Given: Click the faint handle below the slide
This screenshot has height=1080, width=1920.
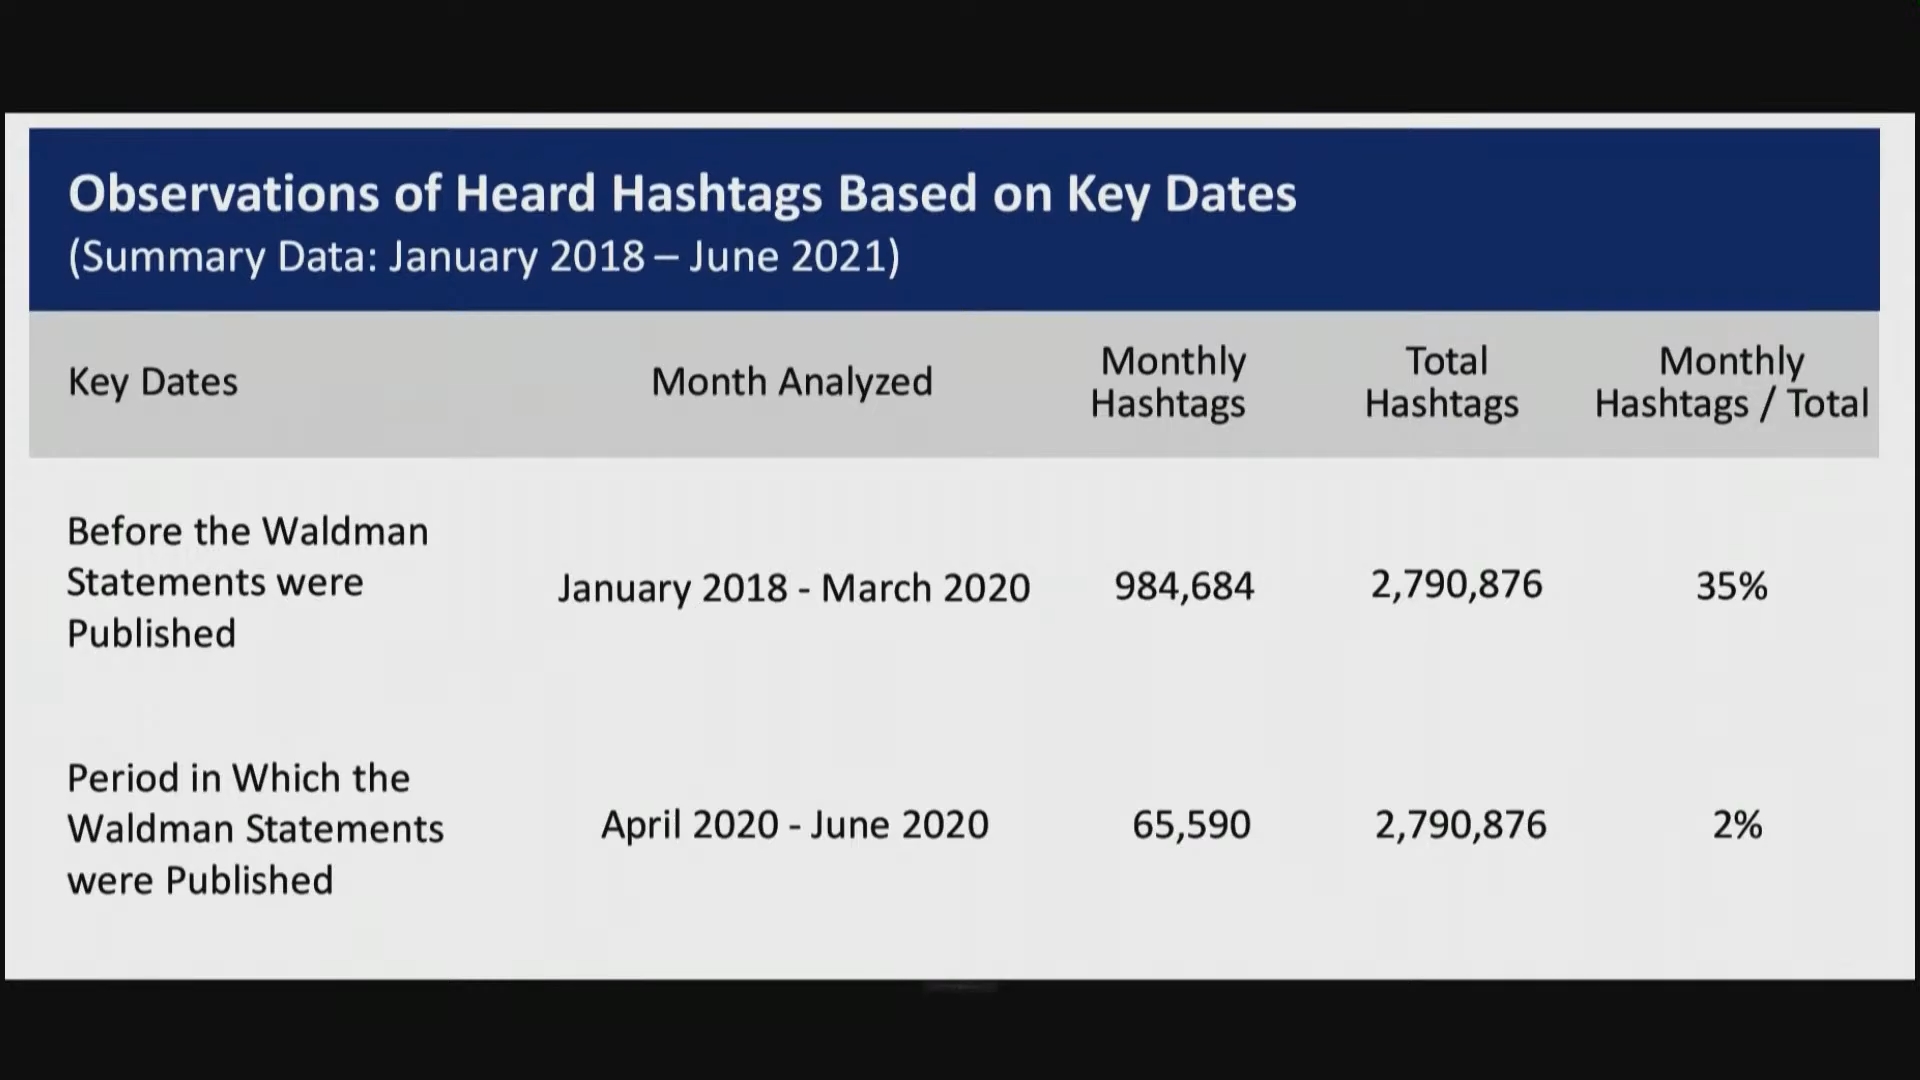Looking at the screenshot, I should click(960, 987).
